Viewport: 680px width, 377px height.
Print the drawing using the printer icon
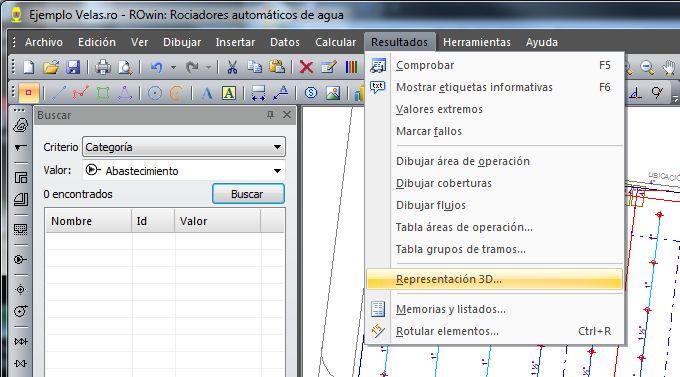(x=103, y=67)
